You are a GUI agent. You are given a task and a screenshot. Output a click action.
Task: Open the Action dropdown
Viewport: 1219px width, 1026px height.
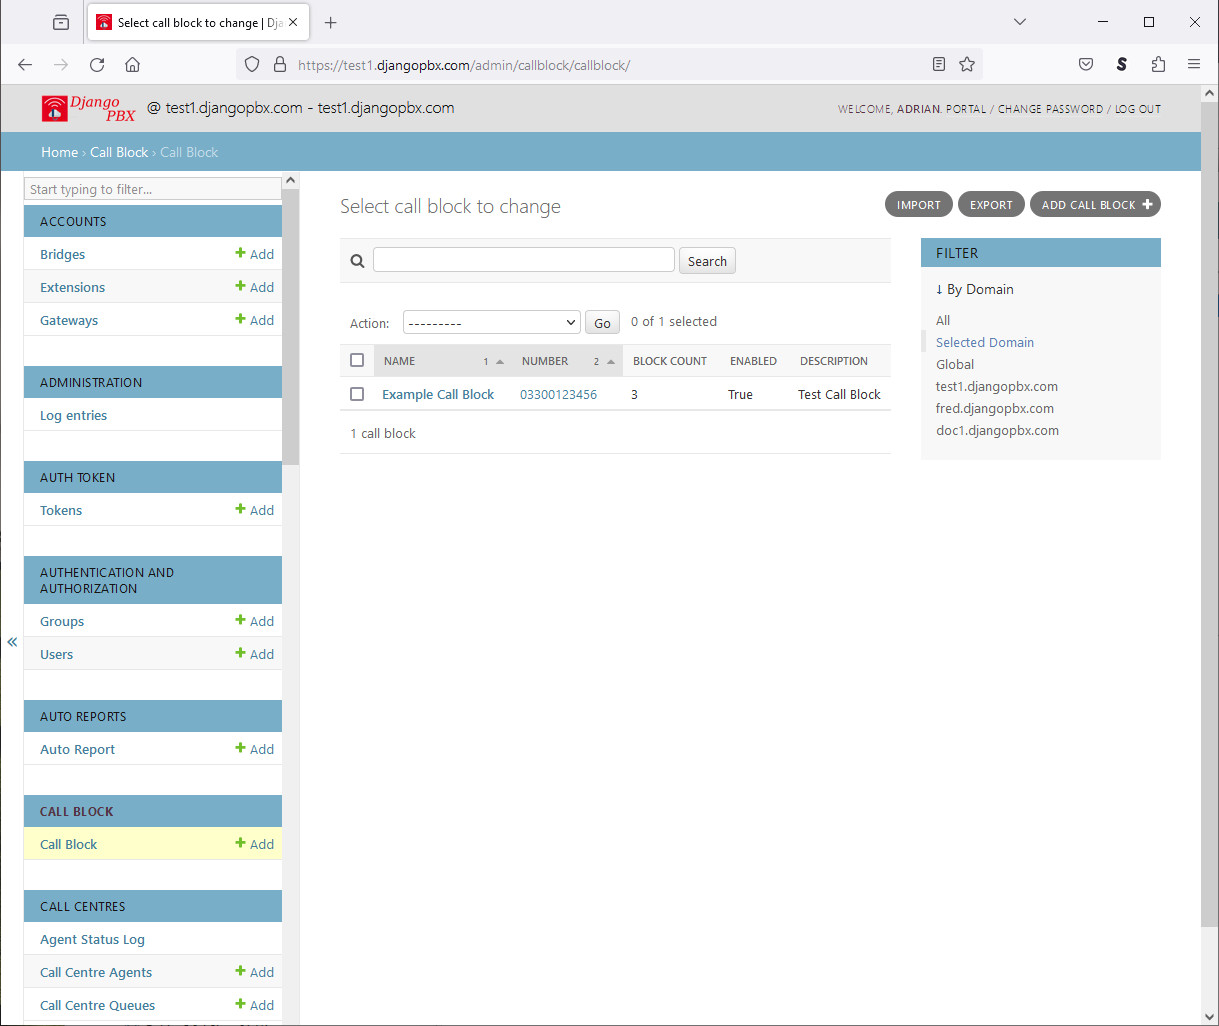(491, 322)
